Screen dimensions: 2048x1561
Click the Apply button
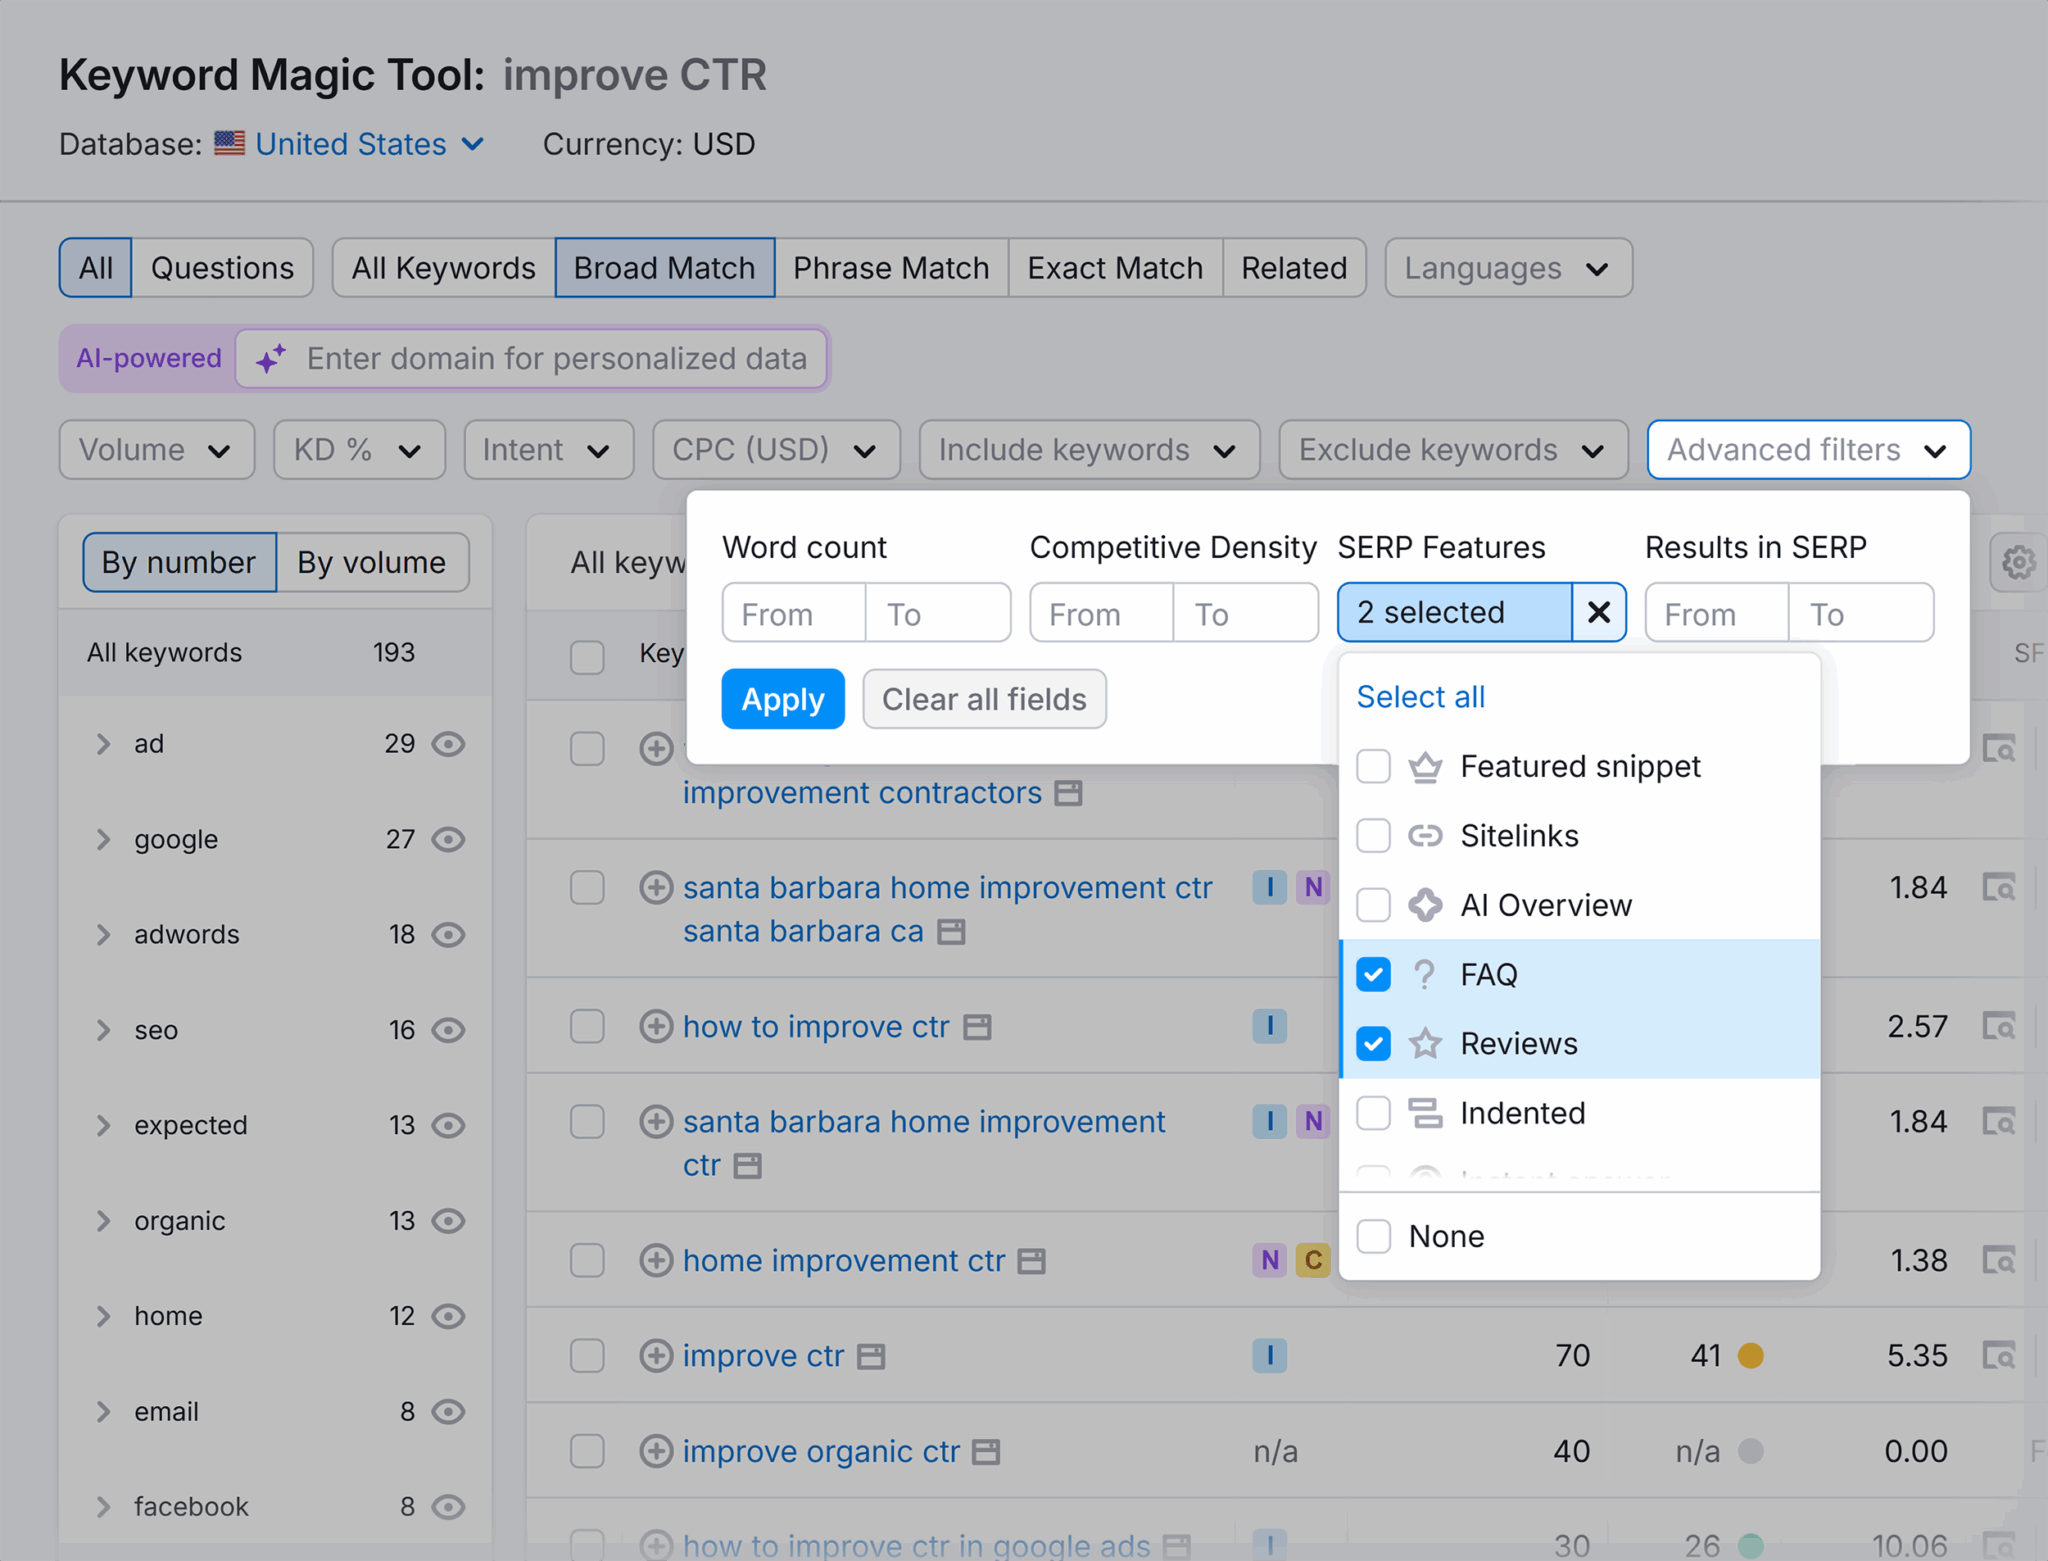coord(783,699)
